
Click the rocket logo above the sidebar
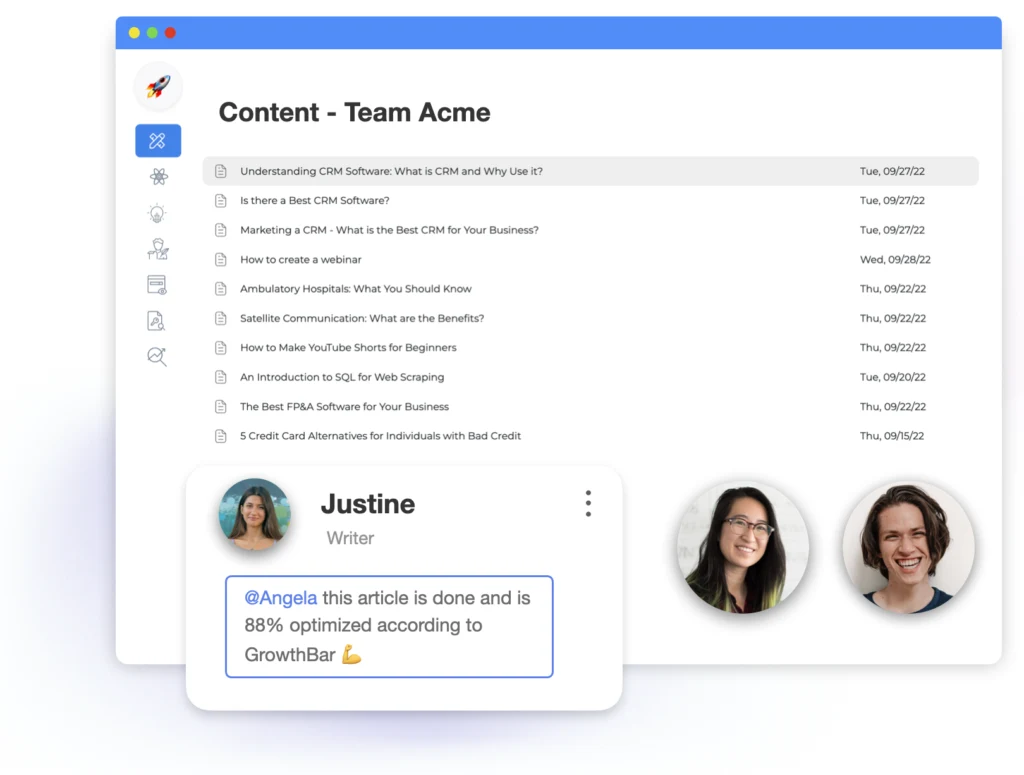[x=157, y=86]
